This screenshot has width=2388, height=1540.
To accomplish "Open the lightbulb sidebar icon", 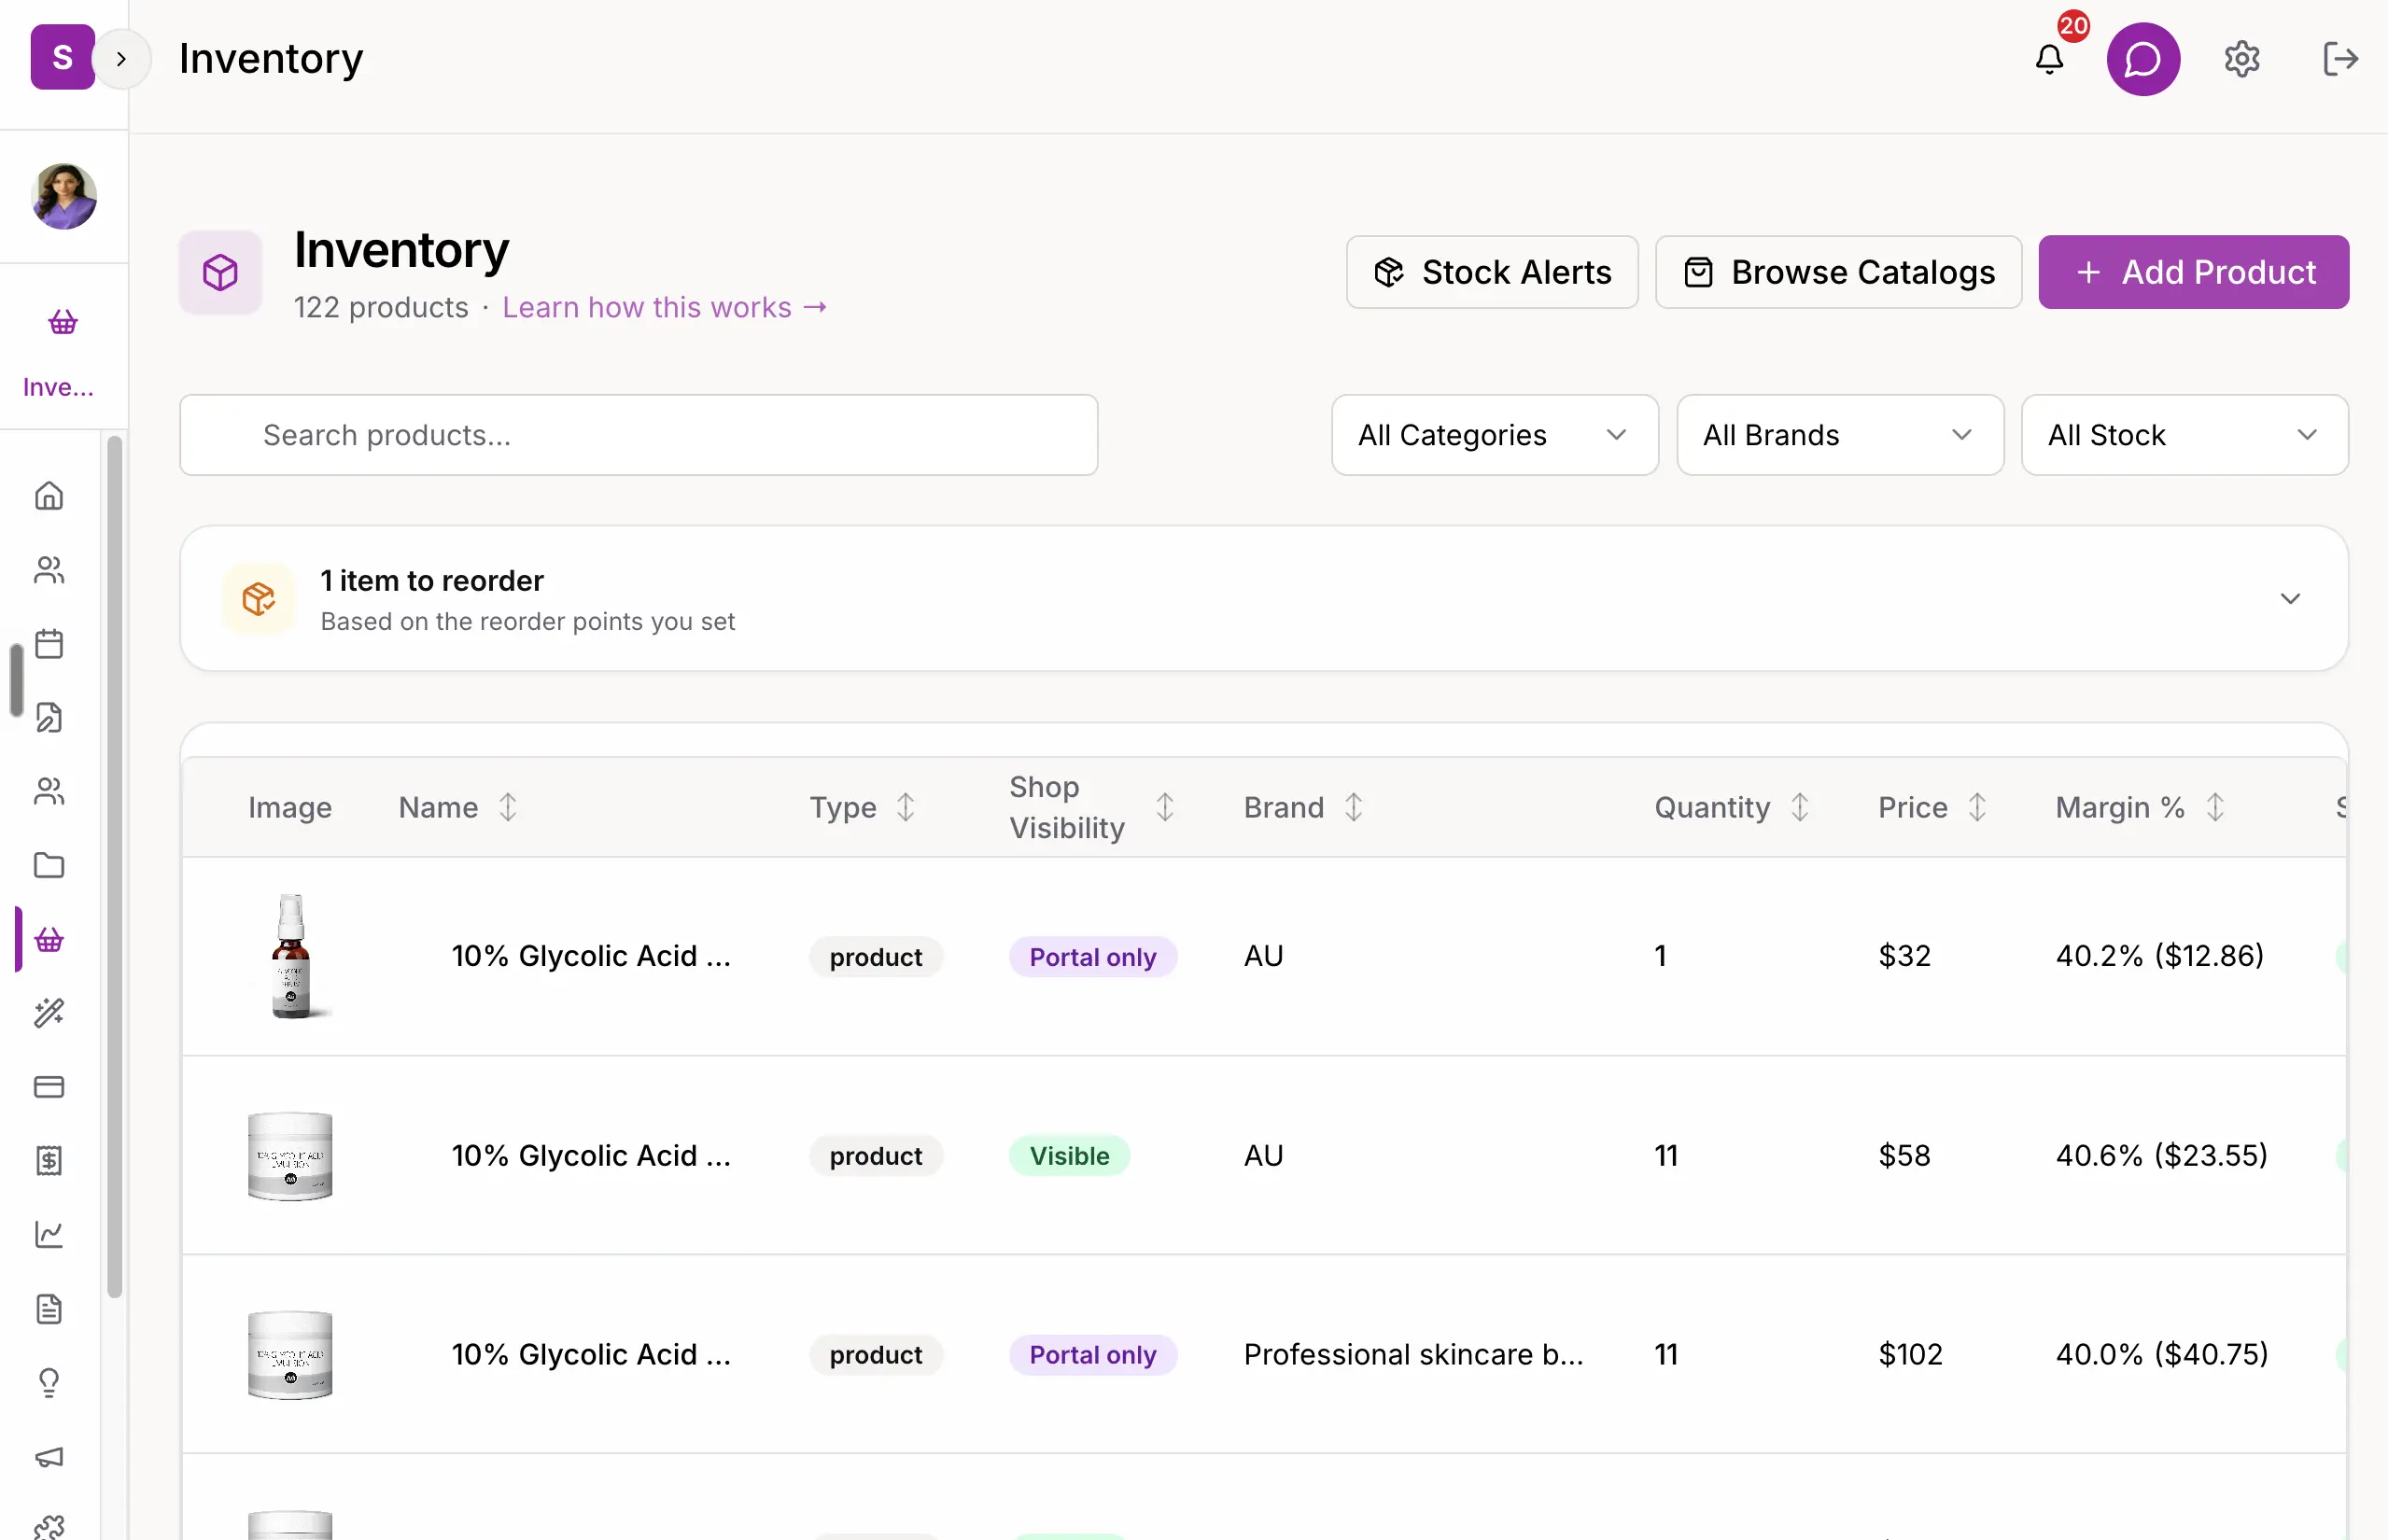I will [x=49, y=1383].
